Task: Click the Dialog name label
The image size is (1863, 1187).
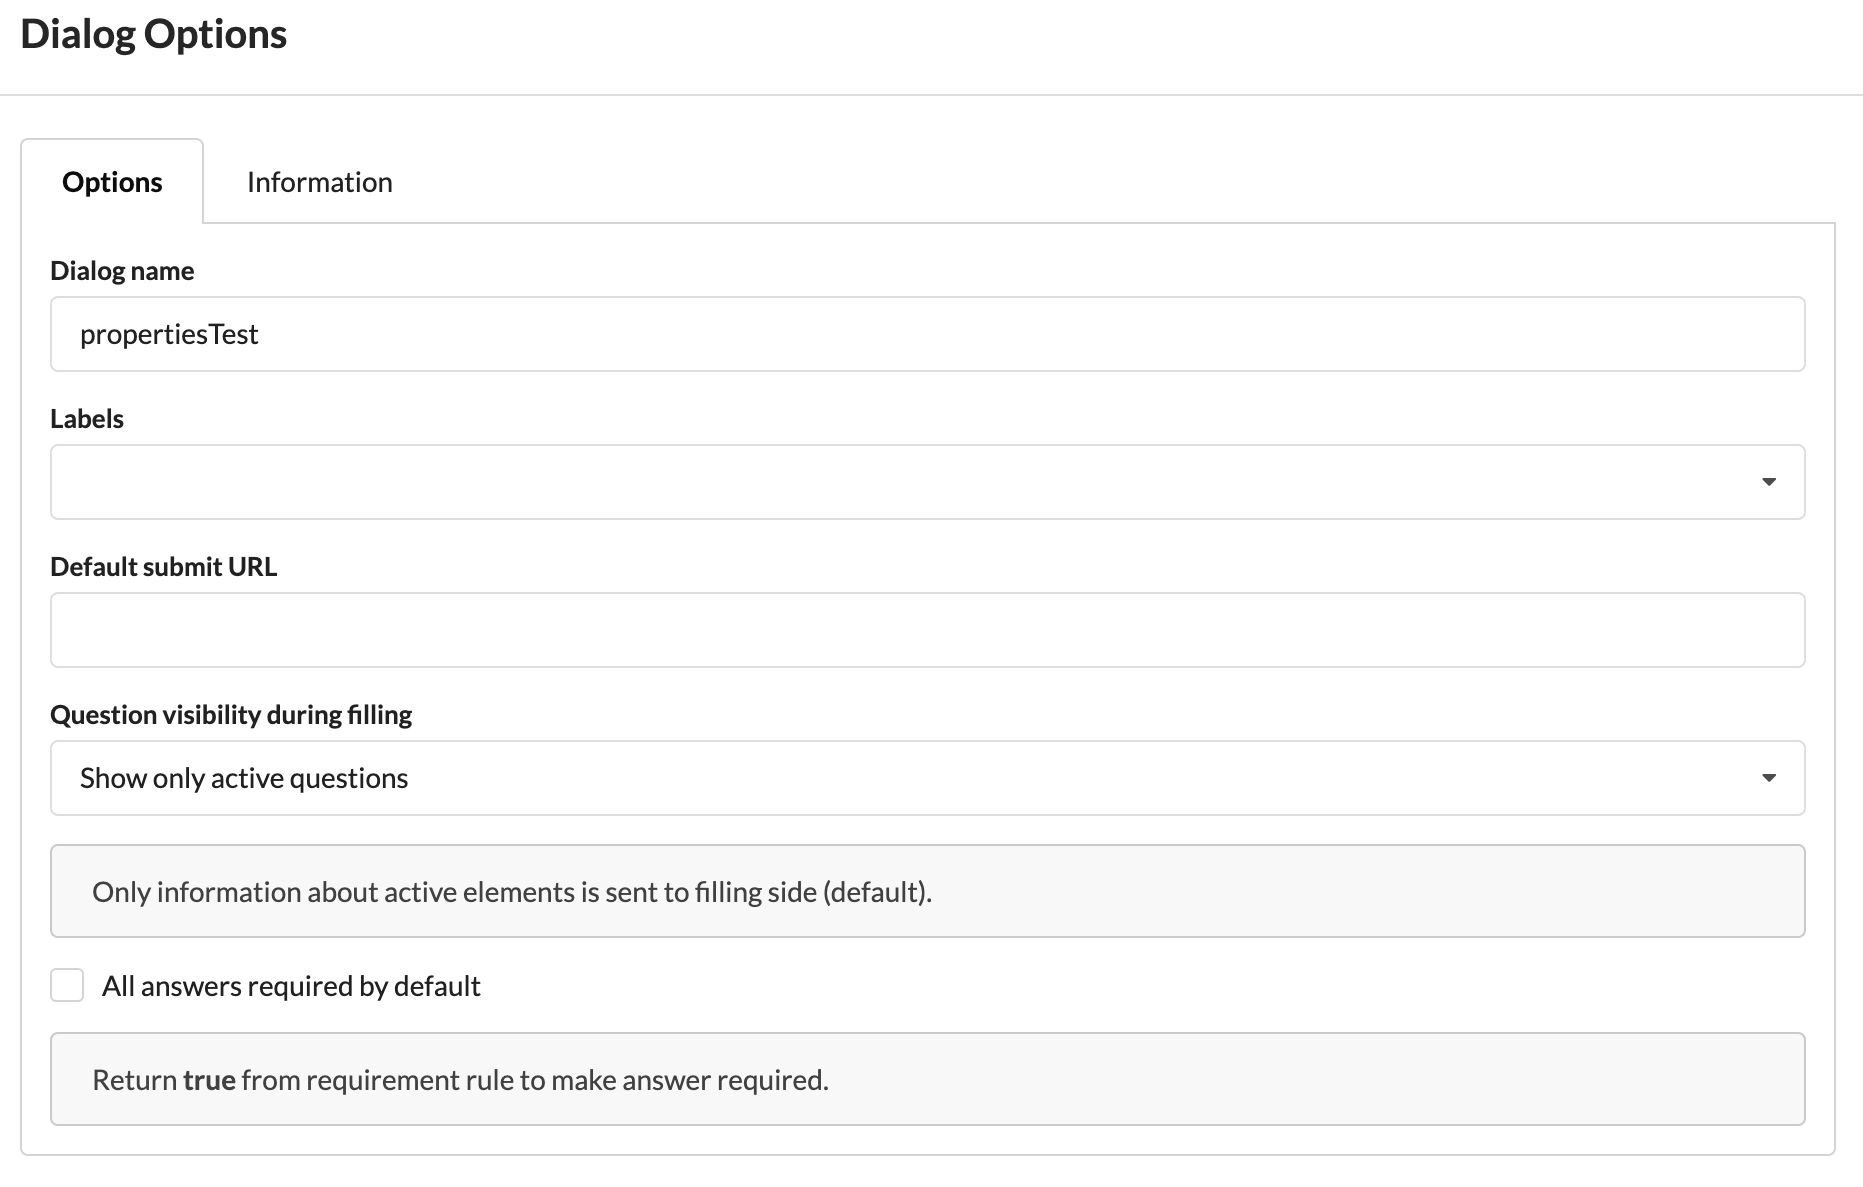Action: click(121, 270)
